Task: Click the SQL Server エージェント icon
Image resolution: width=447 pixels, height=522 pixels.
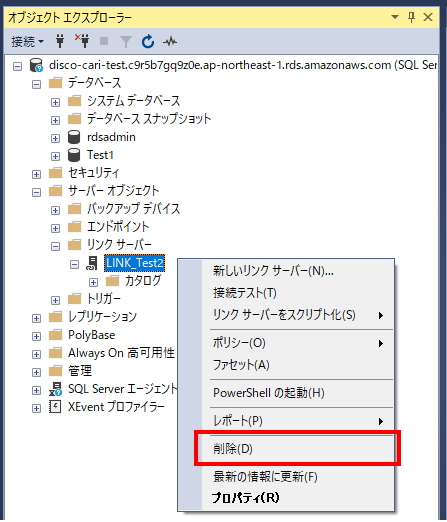Action: coord(55,389)
